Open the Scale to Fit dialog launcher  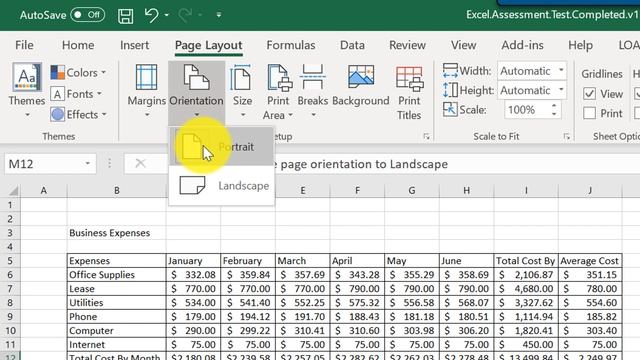[567, 137]
